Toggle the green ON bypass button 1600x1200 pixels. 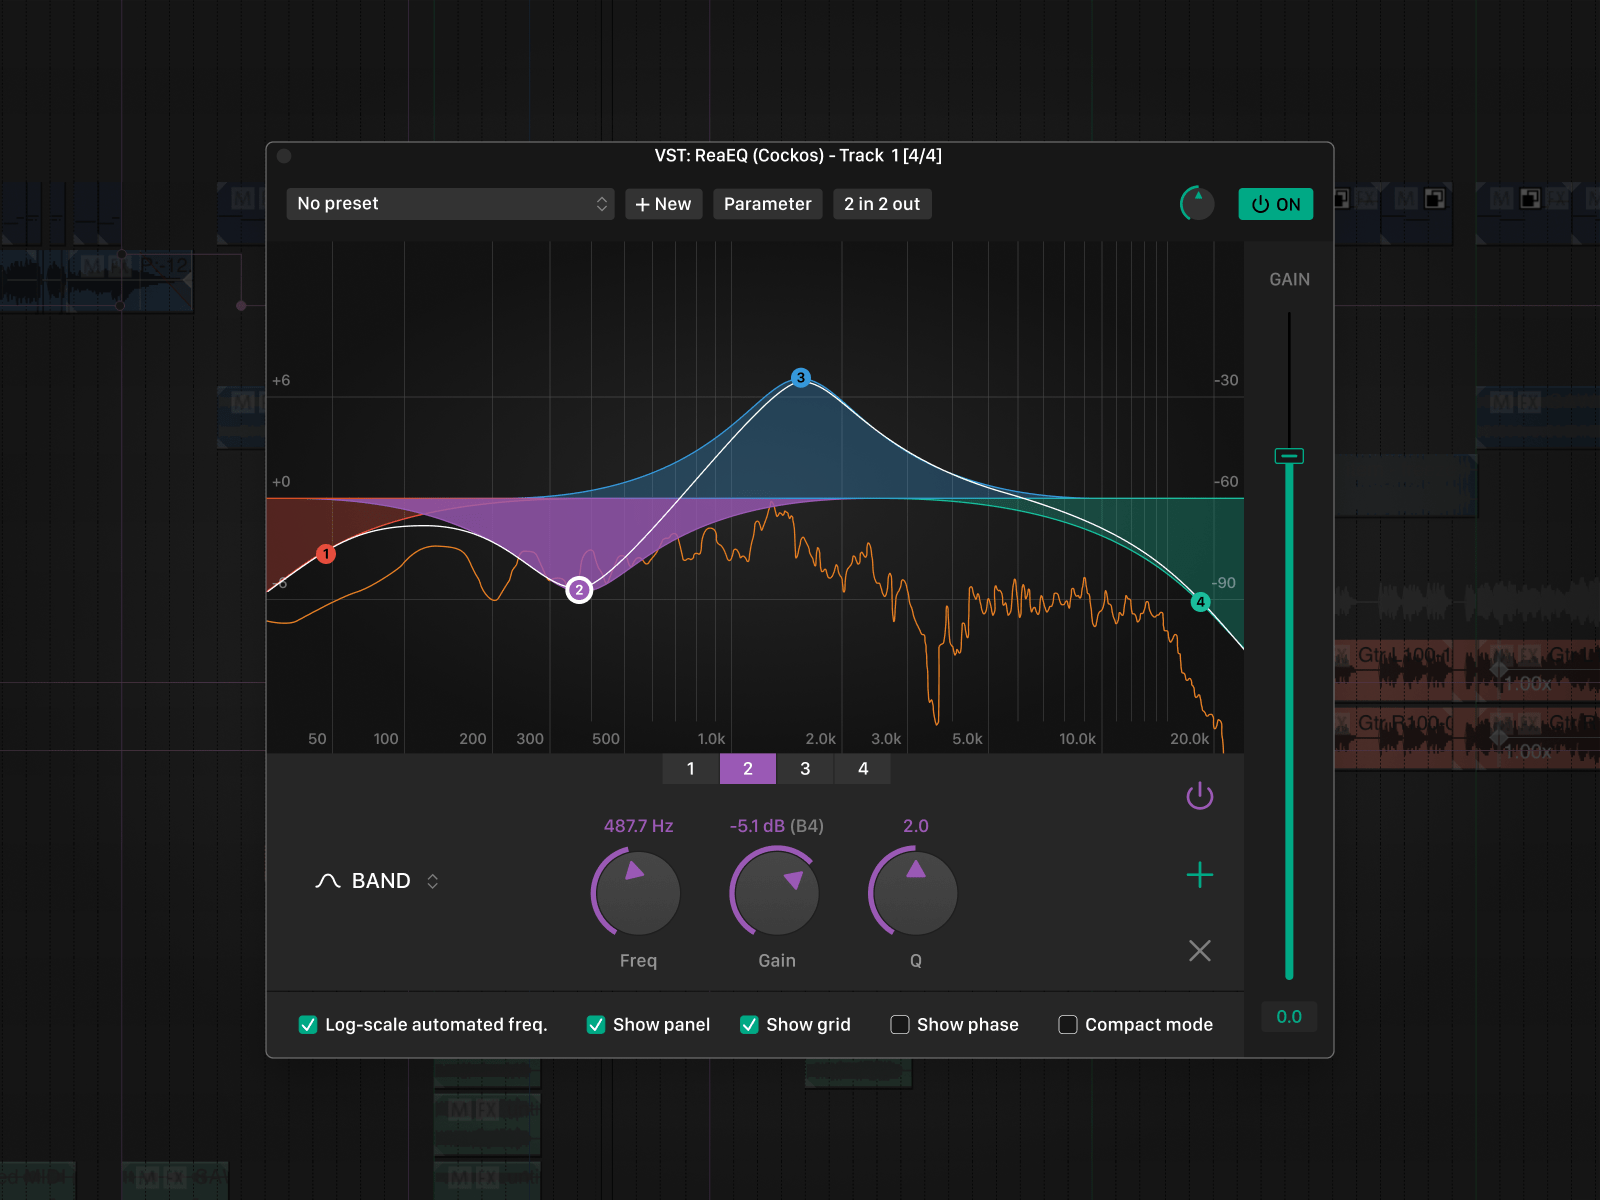(1275, 204)
